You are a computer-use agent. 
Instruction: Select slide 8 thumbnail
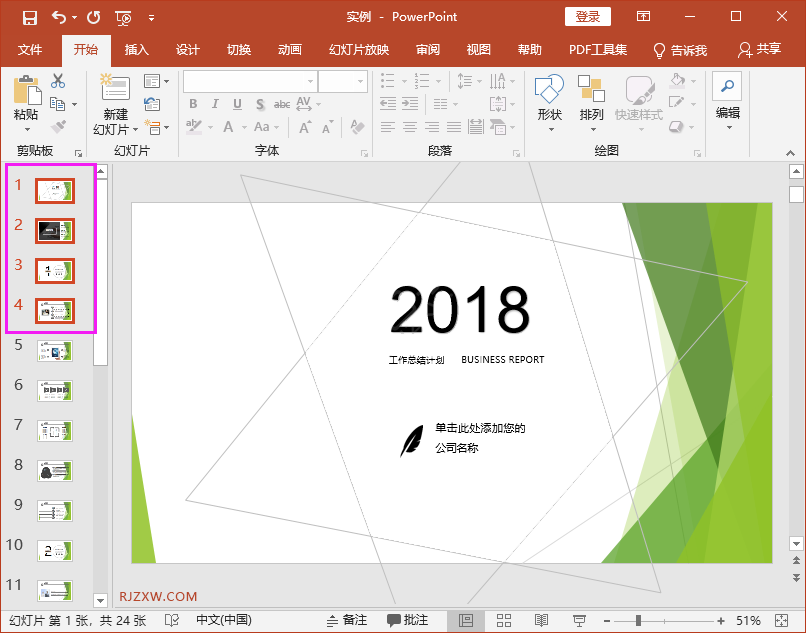click(55, 471)
